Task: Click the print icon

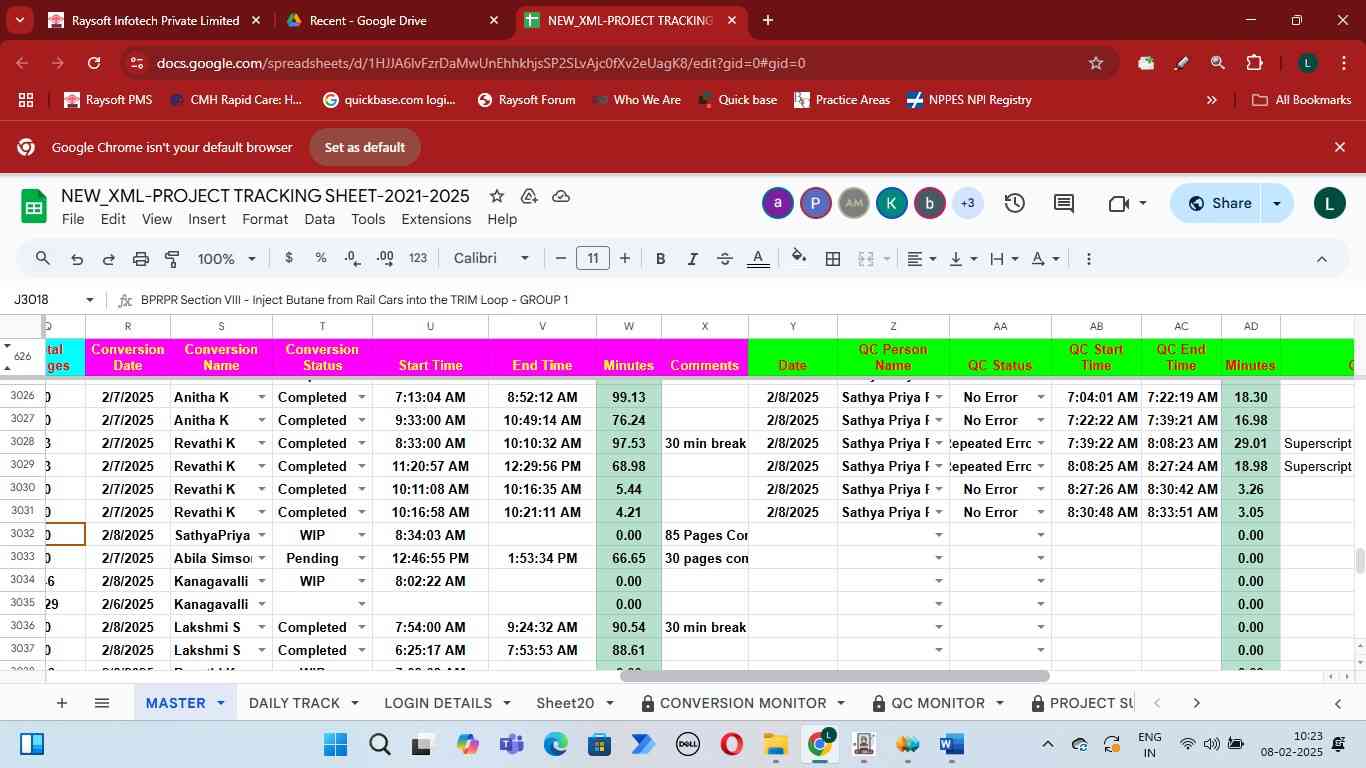Action: tap(141, 259)
